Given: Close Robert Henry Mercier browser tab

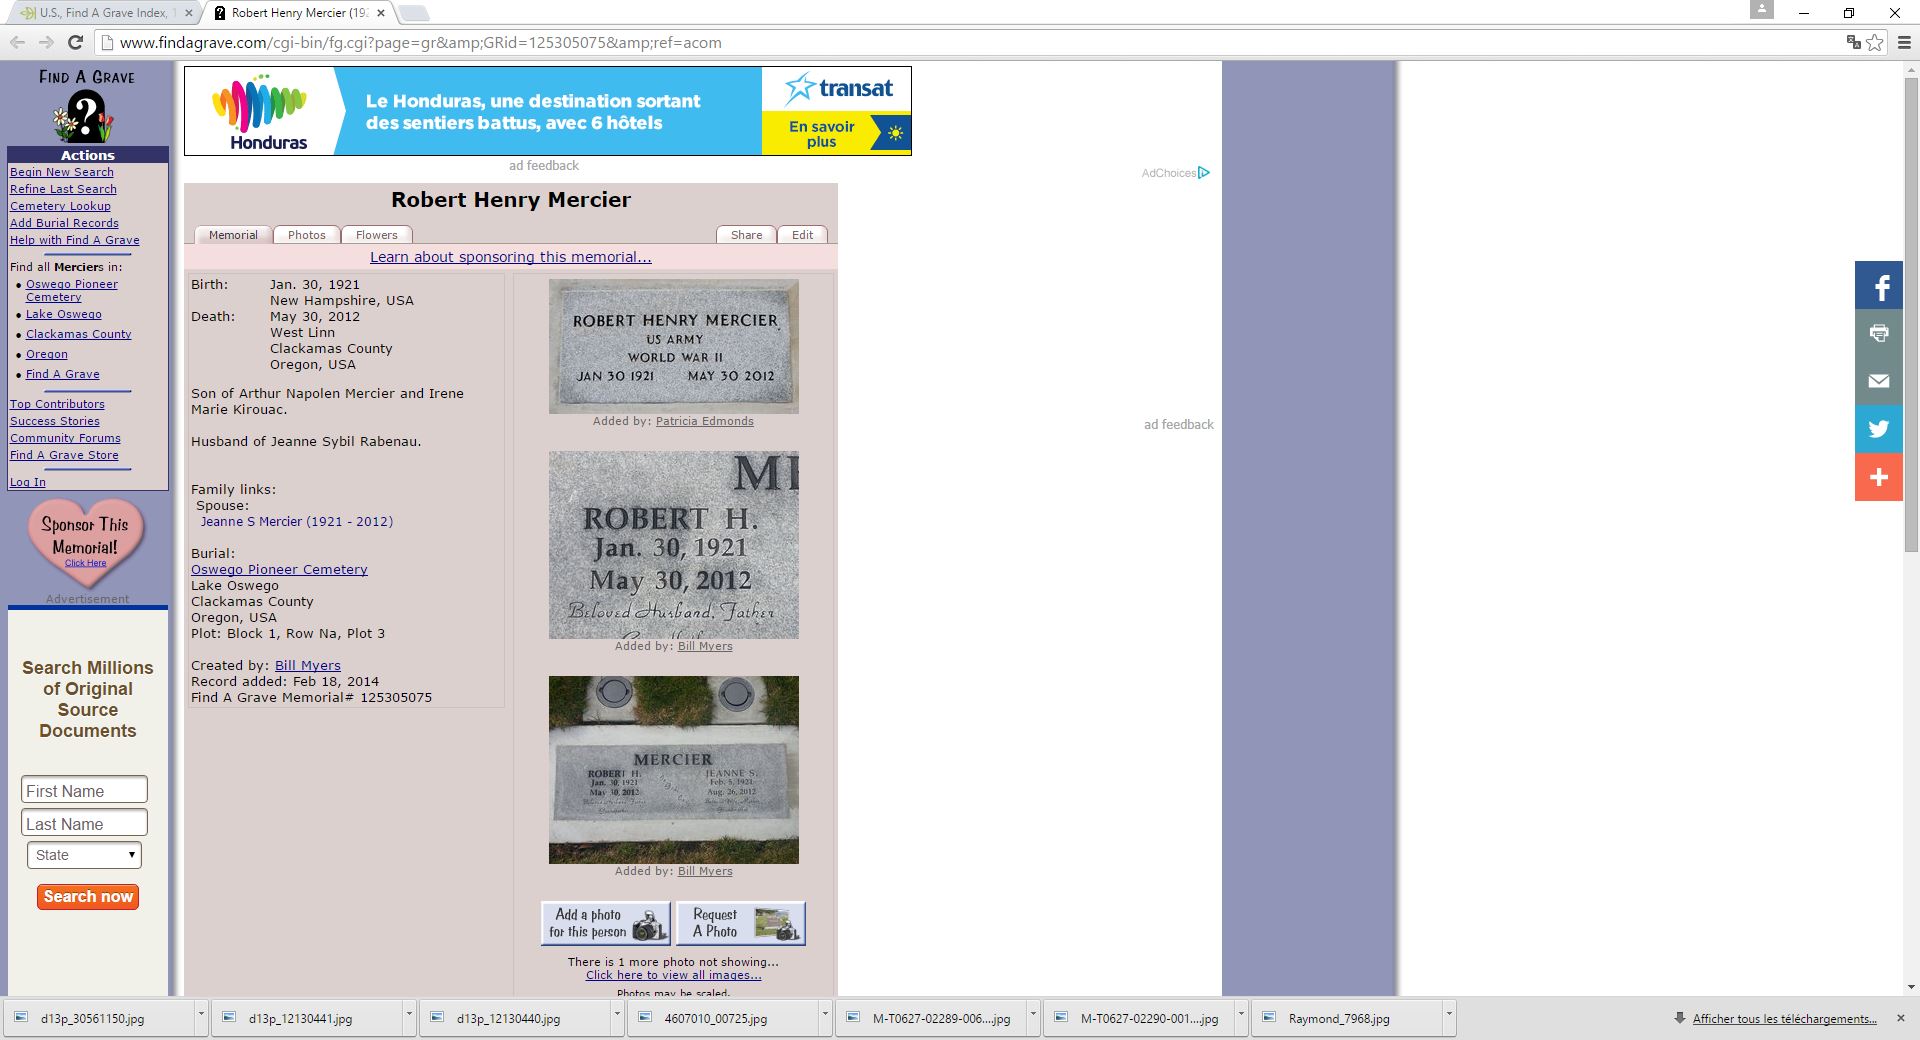Looking at the screenshot, I should click(x=381, y=13).
